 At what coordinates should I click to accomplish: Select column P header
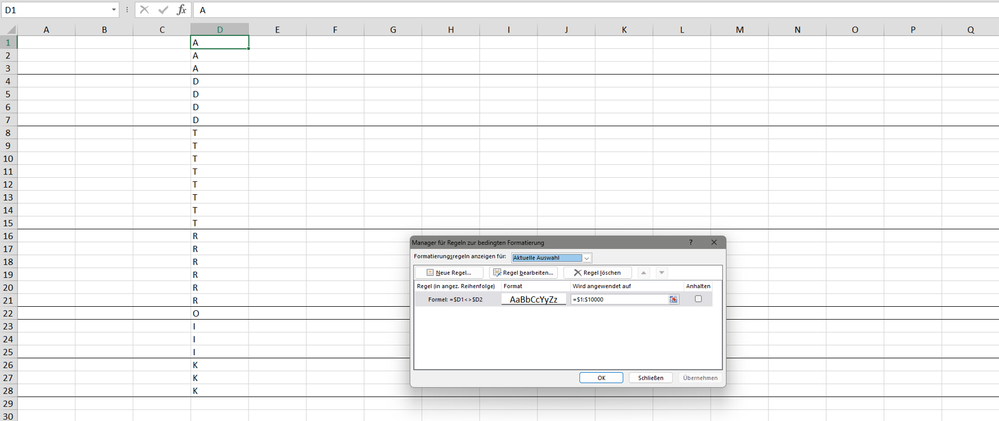tap(913, 29)
